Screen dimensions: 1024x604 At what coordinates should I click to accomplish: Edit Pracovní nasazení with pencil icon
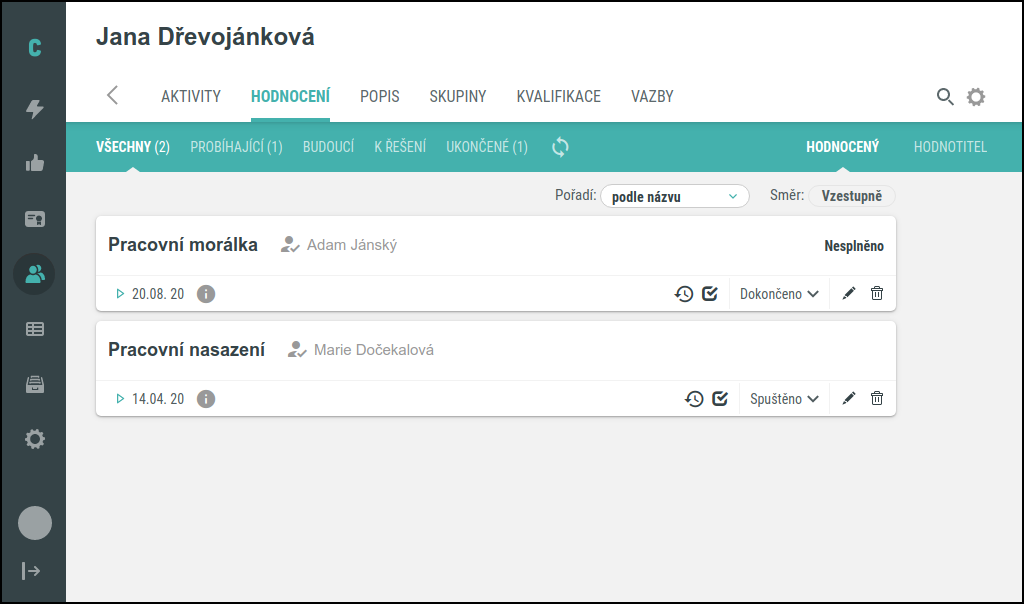coord(849,399)
